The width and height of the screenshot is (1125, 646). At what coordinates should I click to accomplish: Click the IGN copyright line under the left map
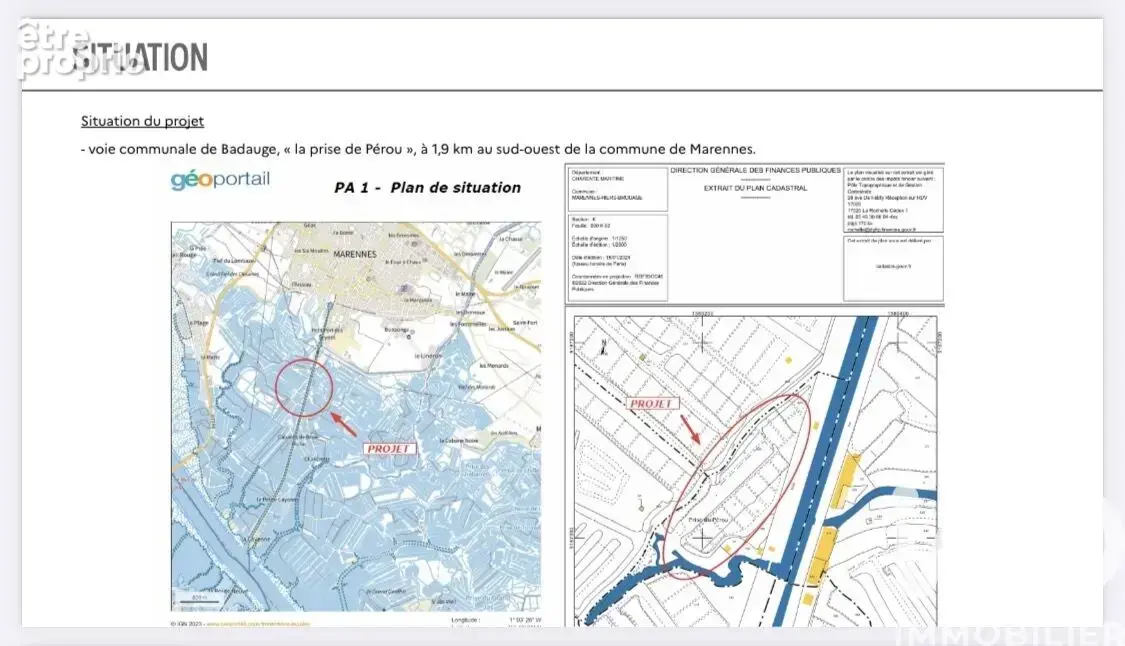coord(241,624)
